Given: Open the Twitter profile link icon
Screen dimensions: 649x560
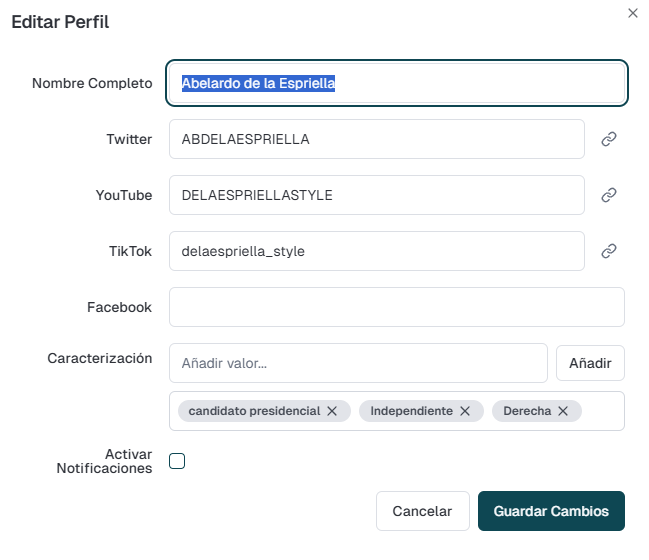Looking at the screenshot, I should tap(608, 139).
